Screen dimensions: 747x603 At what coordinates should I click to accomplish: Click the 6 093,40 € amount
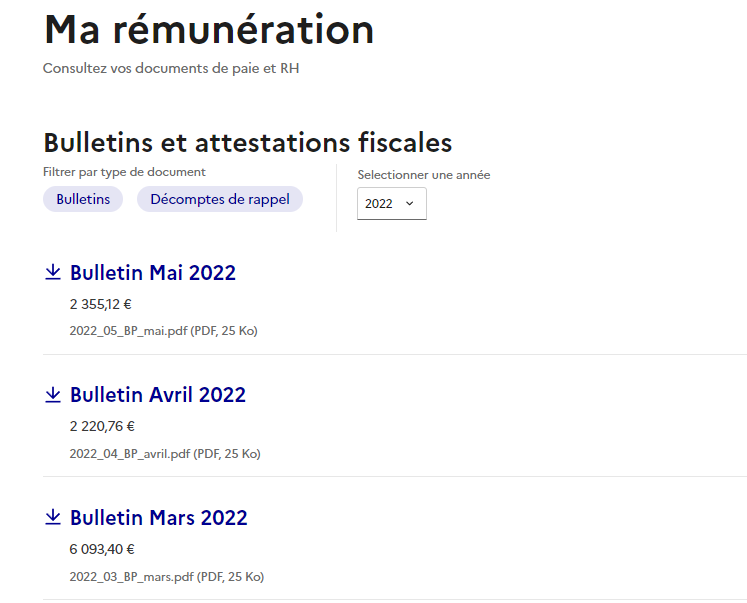click(102, 549)
